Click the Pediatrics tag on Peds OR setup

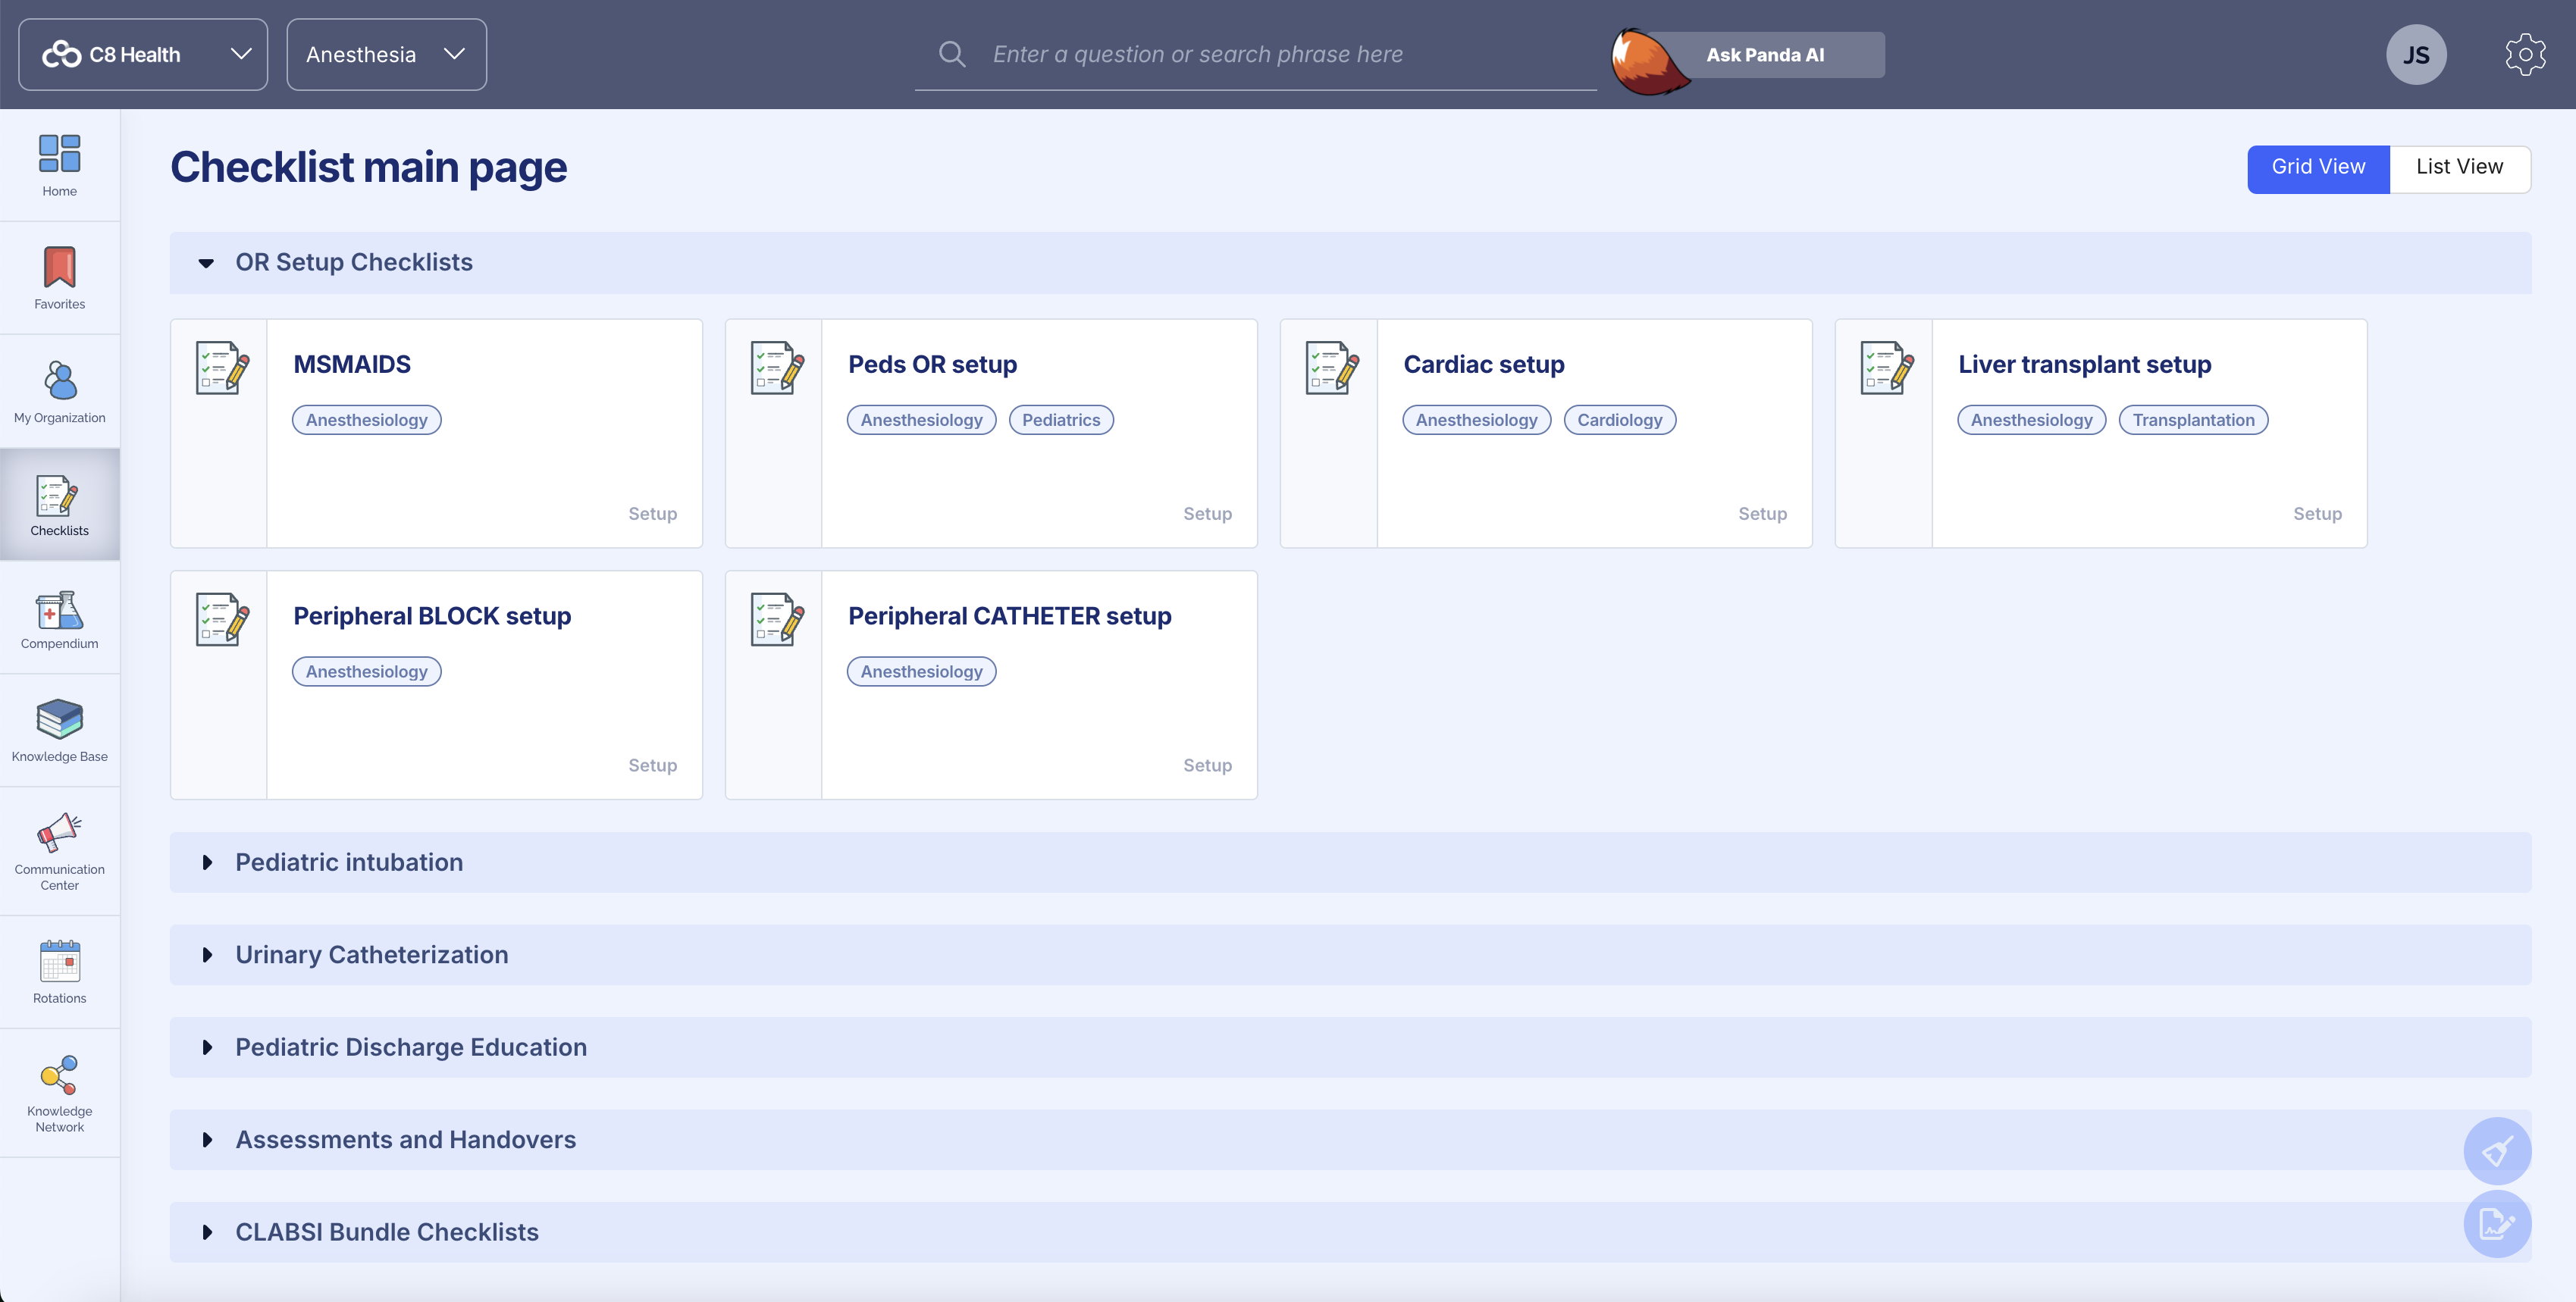(x=1061, y=420)
